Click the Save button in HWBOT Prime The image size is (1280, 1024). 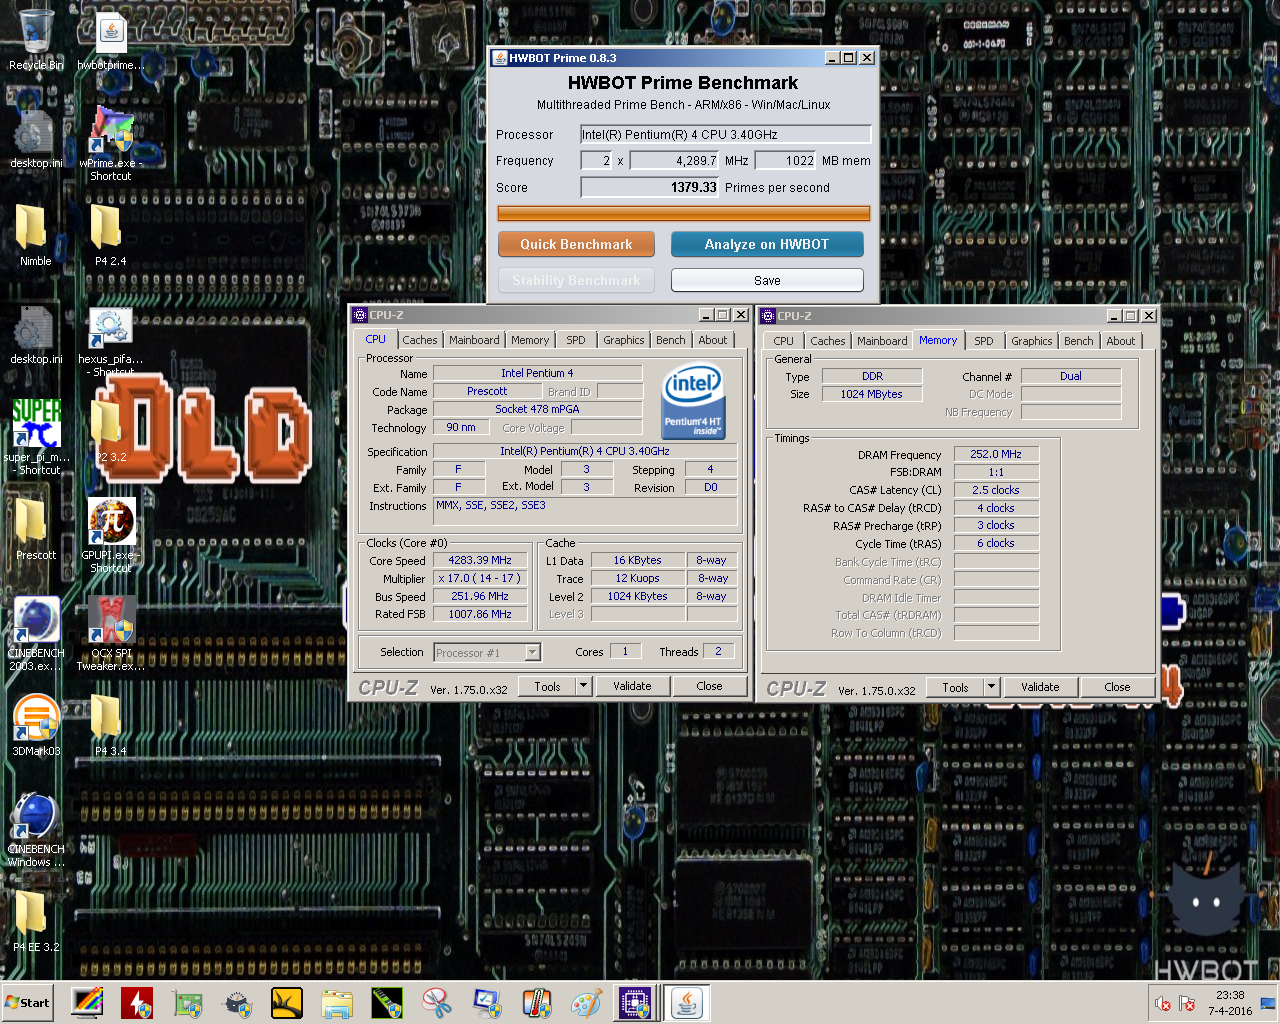click(767, 280)
